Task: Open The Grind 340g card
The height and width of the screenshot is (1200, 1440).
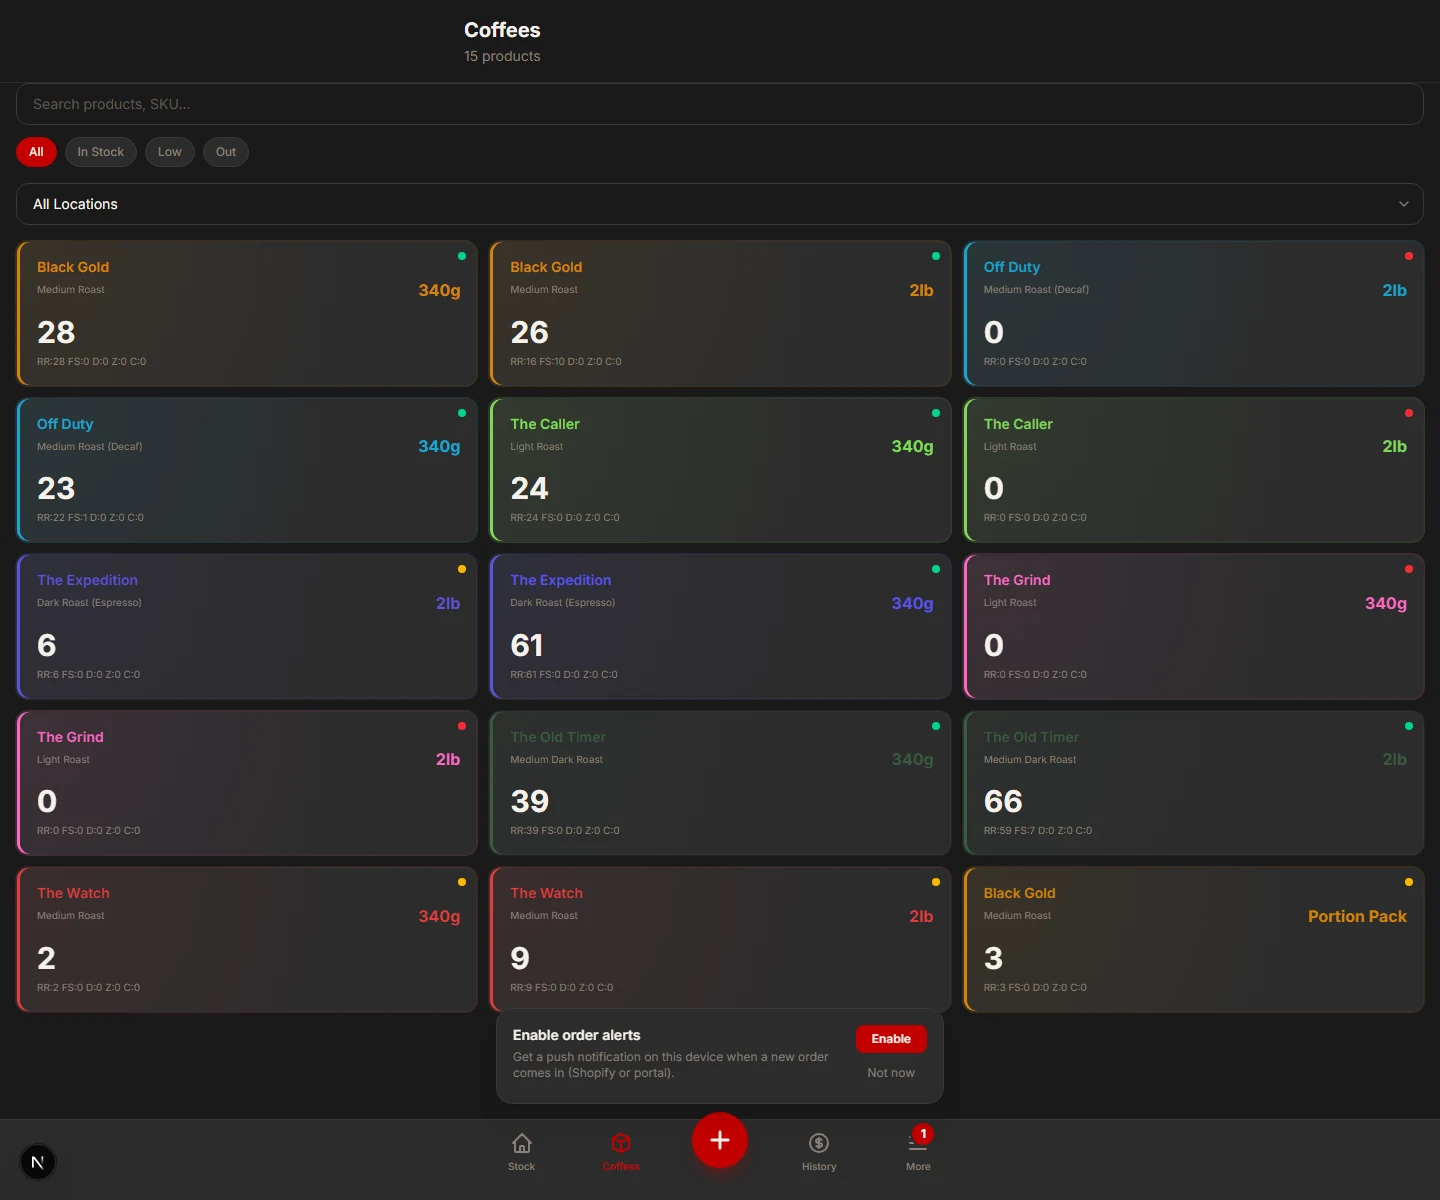Action: pos(1193,626)
